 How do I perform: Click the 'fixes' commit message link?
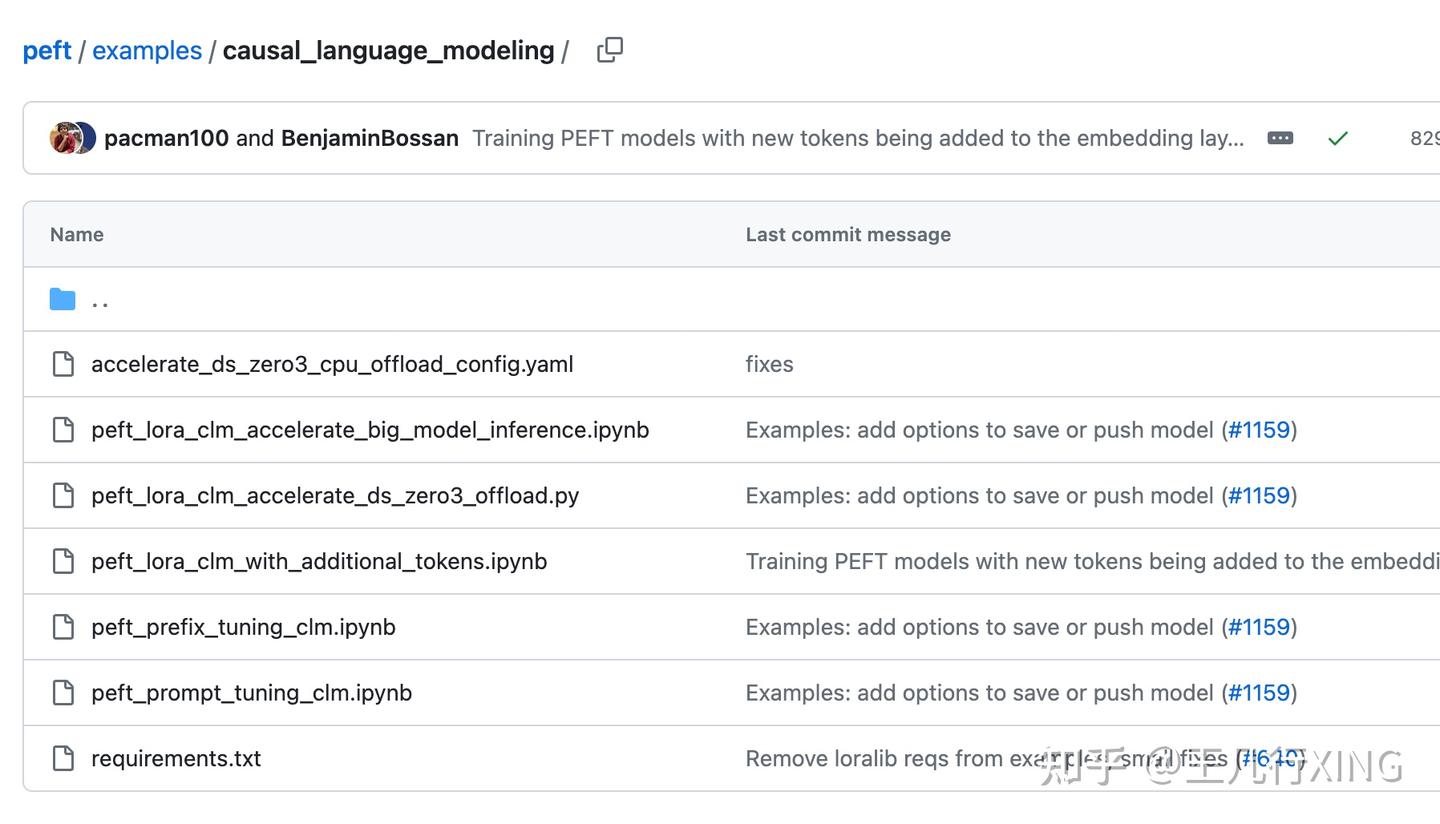[x=769, y=364]
